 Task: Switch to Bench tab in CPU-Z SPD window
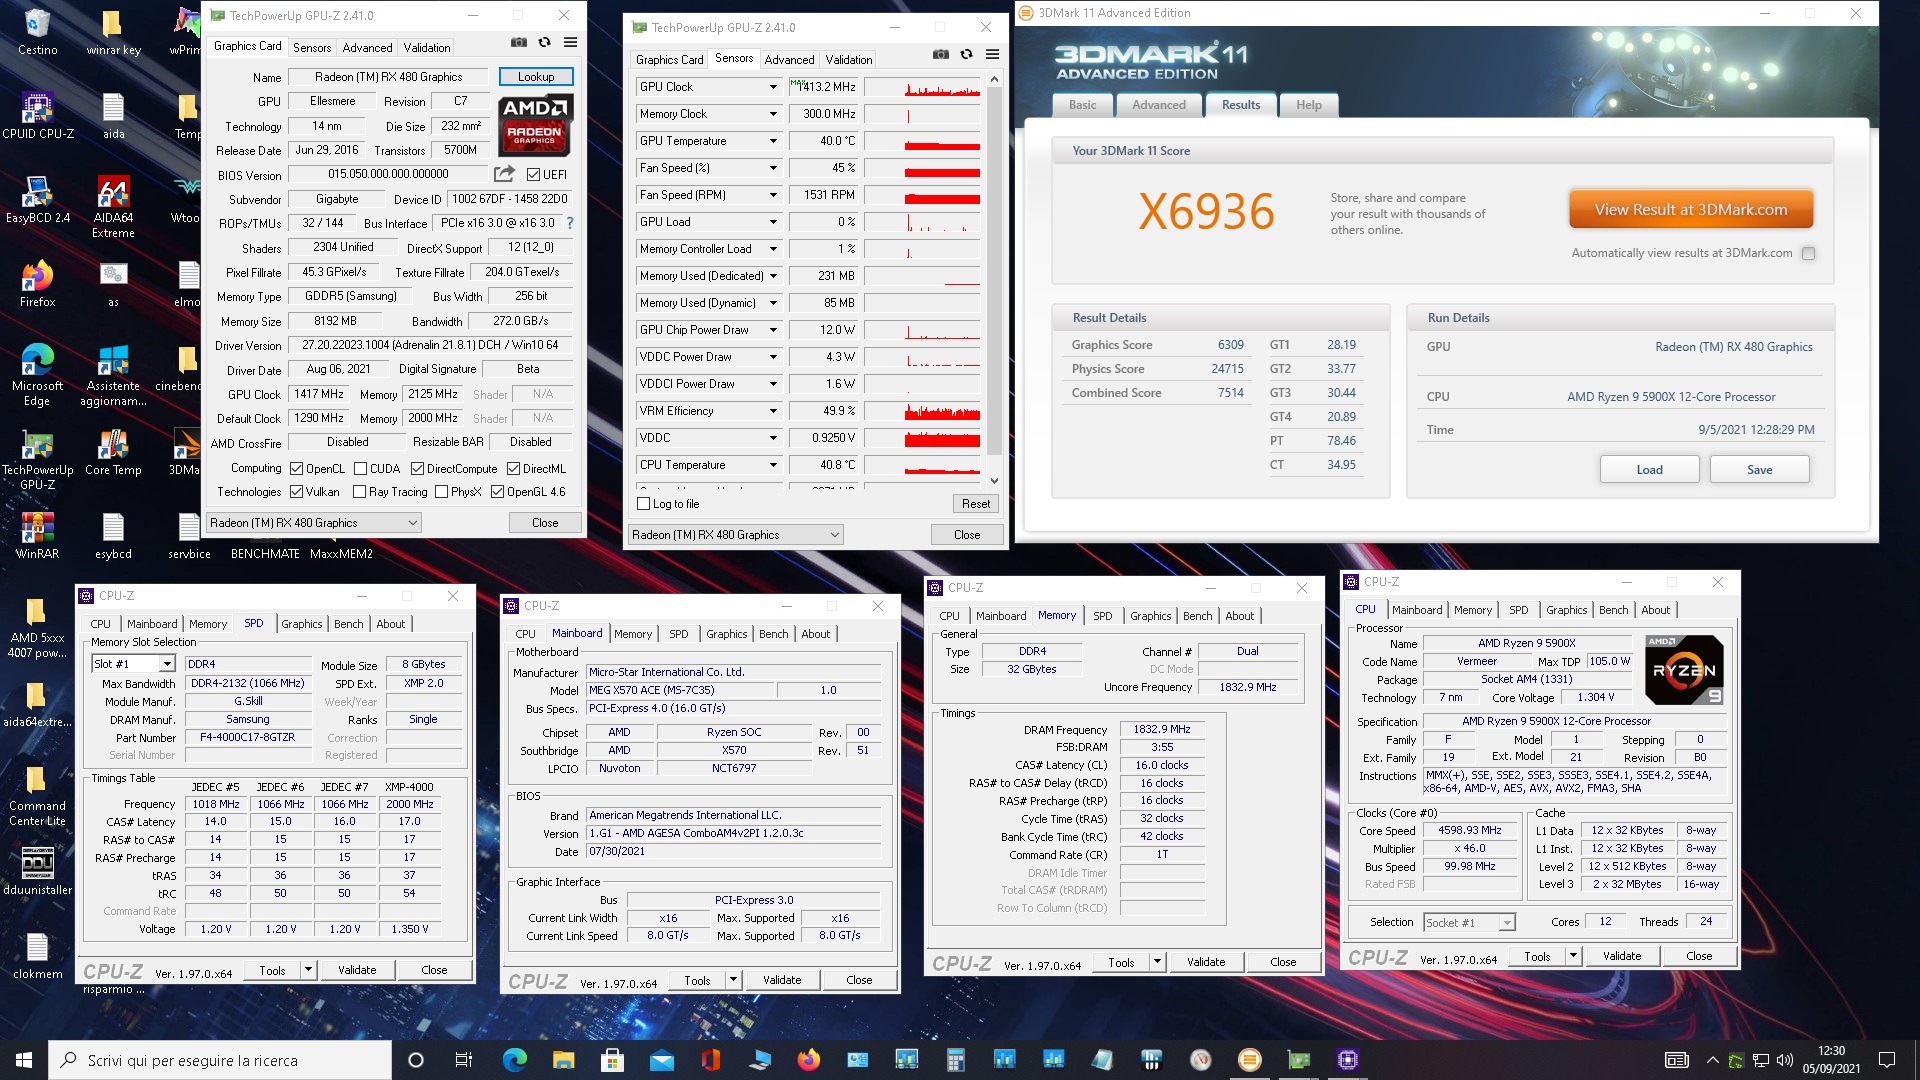[x=348, y=624]
